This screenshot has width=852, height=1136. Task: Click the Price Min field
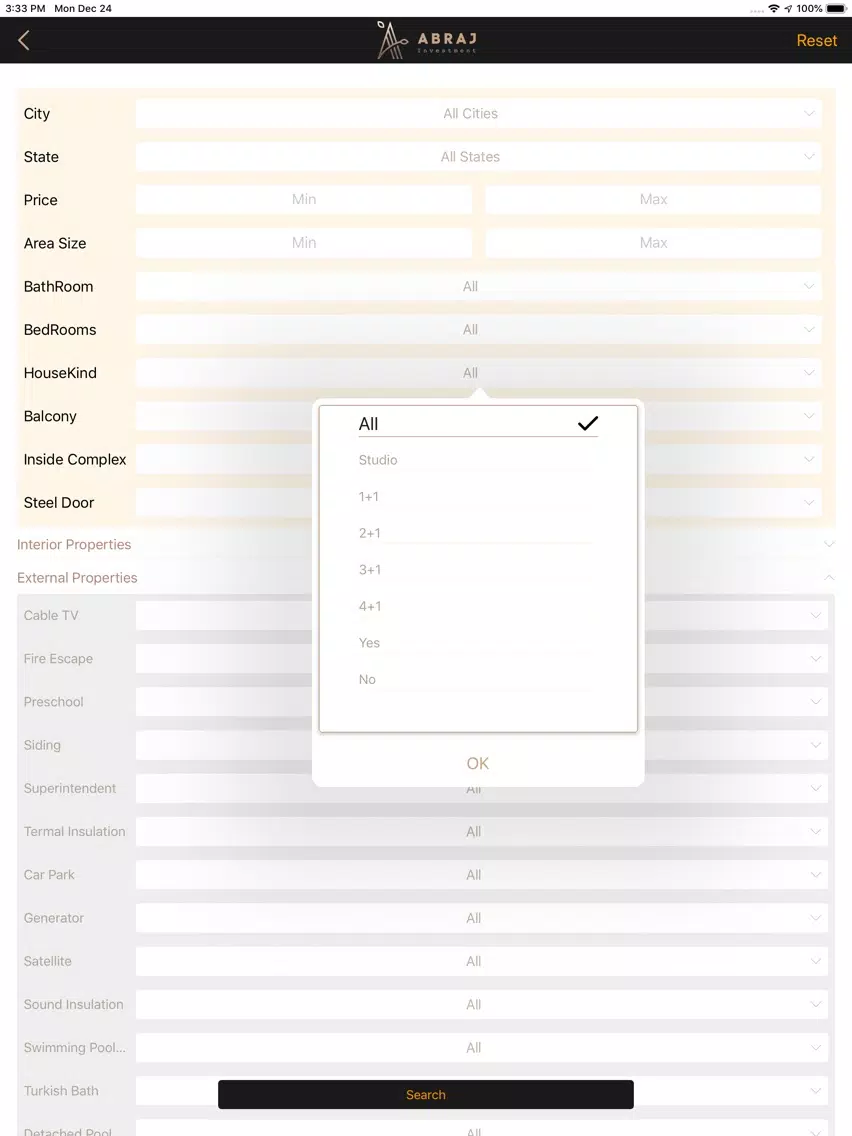pos(304,199)
